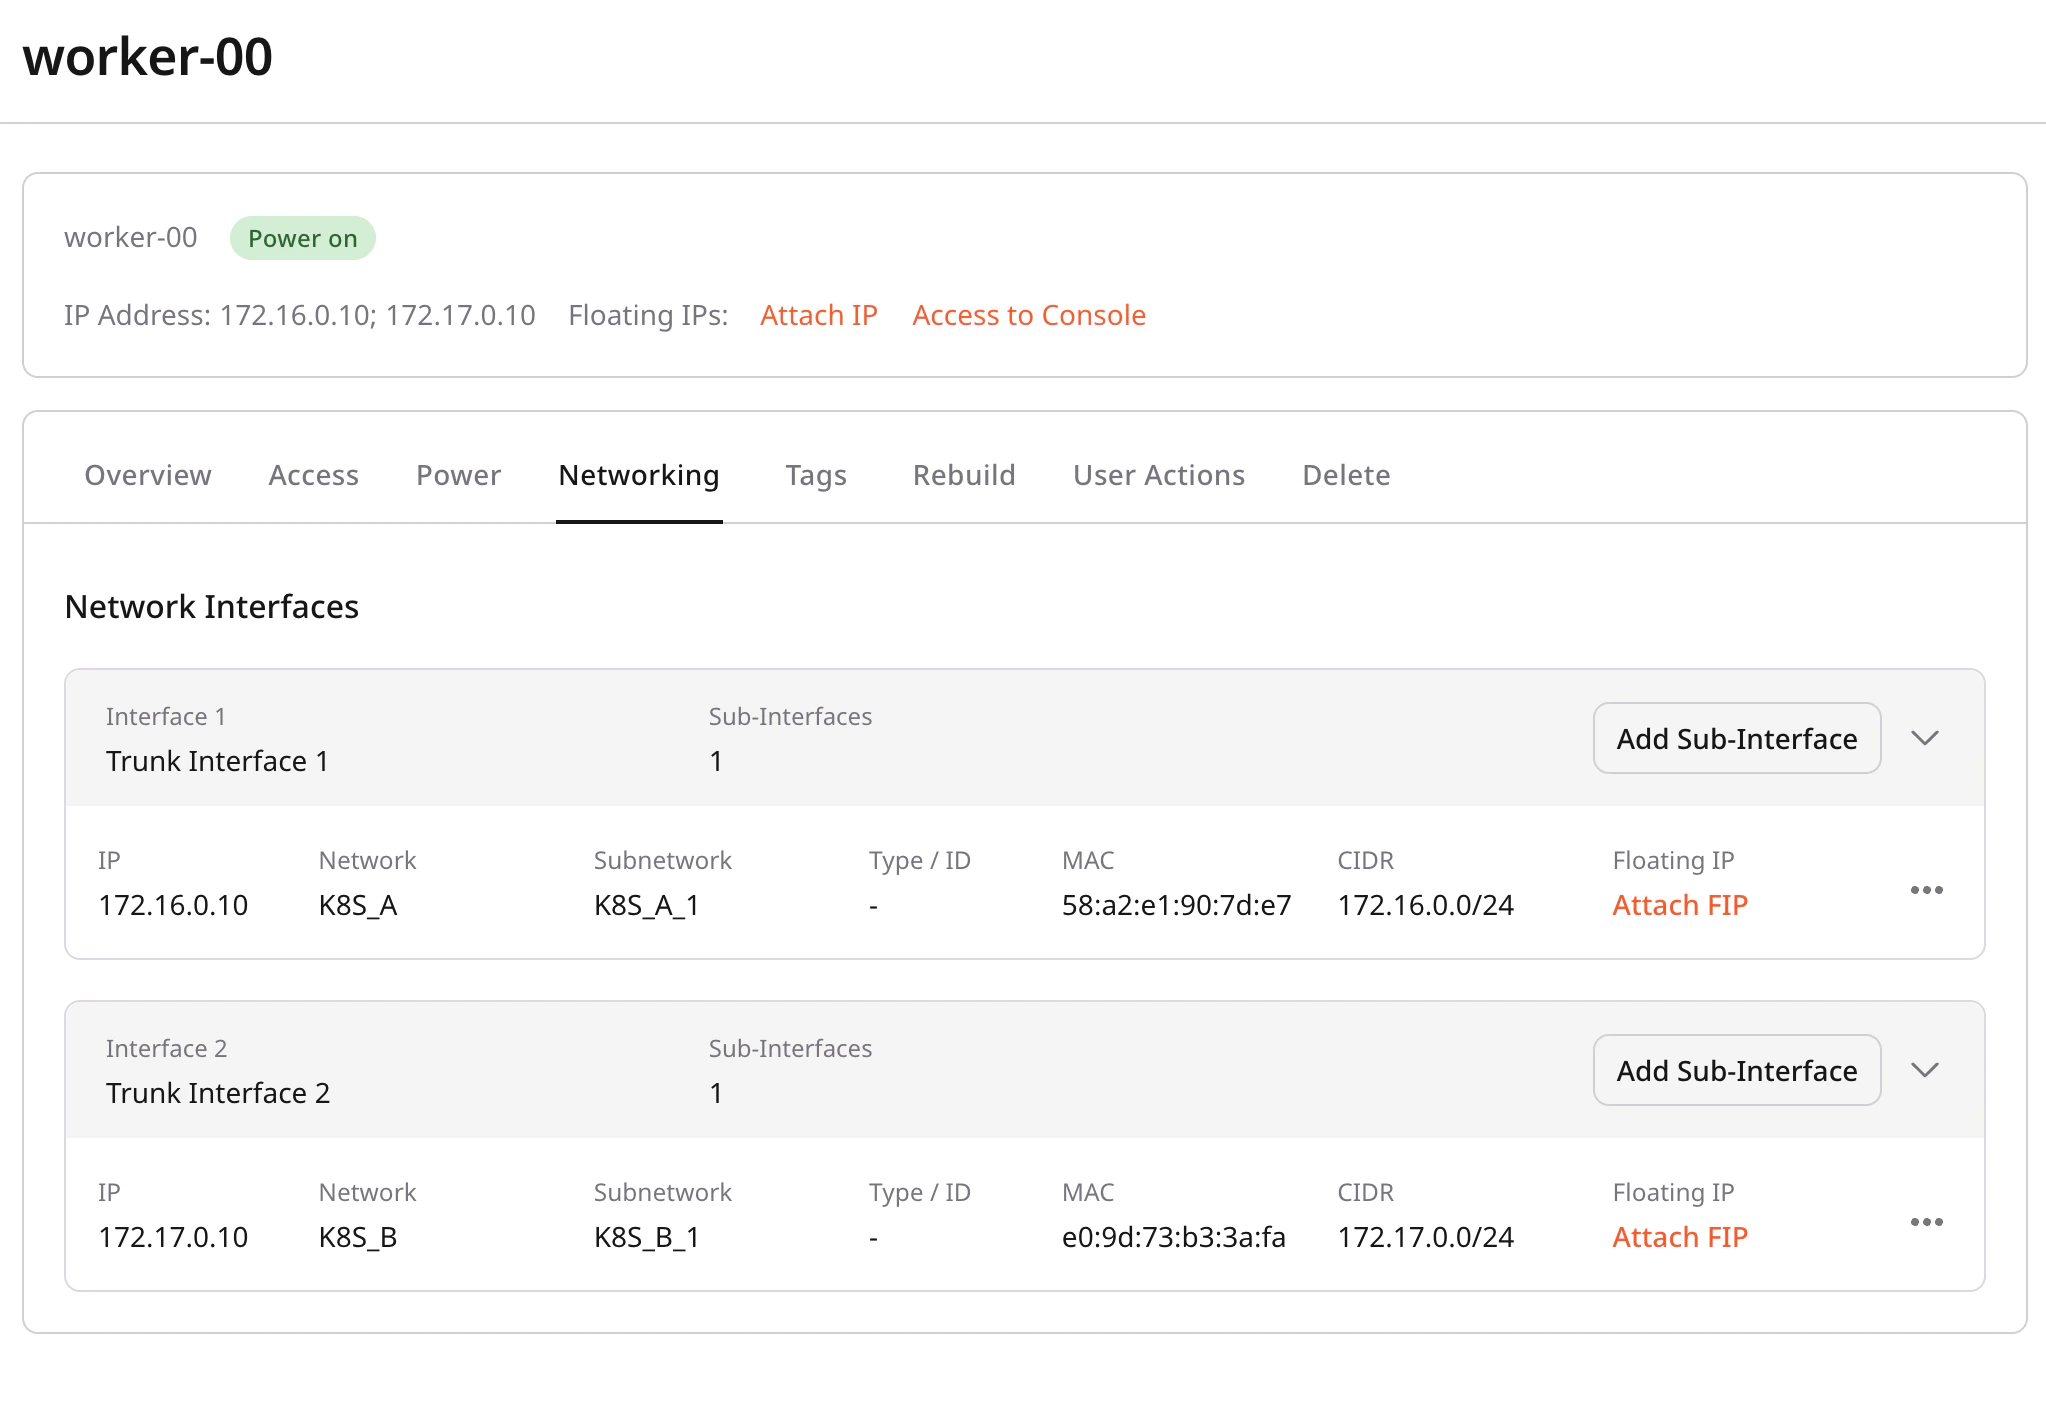This screenshot has width=2046, height=1406.
Task: Click the Trunk Interface 2 name
Action: click(x=218, y=1093)
